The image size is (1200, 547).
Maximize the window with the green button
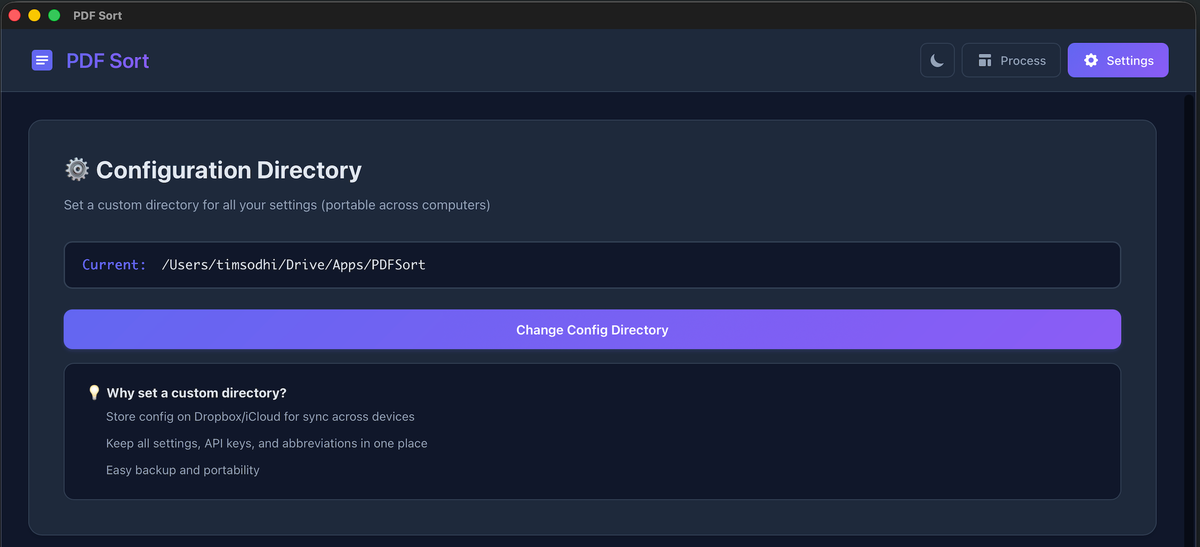54,15
